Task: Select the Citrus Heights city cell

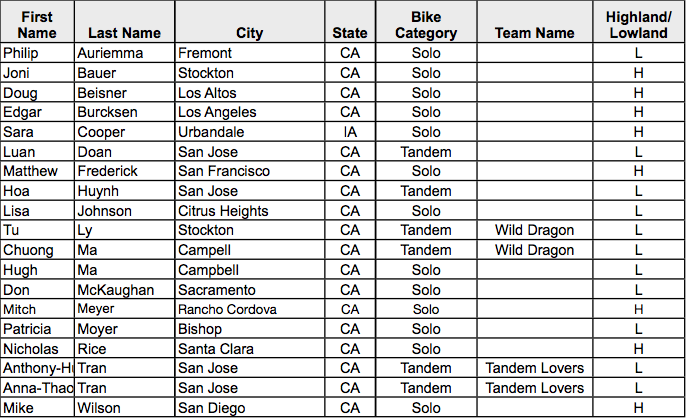Action: click(x=249, y=211)
